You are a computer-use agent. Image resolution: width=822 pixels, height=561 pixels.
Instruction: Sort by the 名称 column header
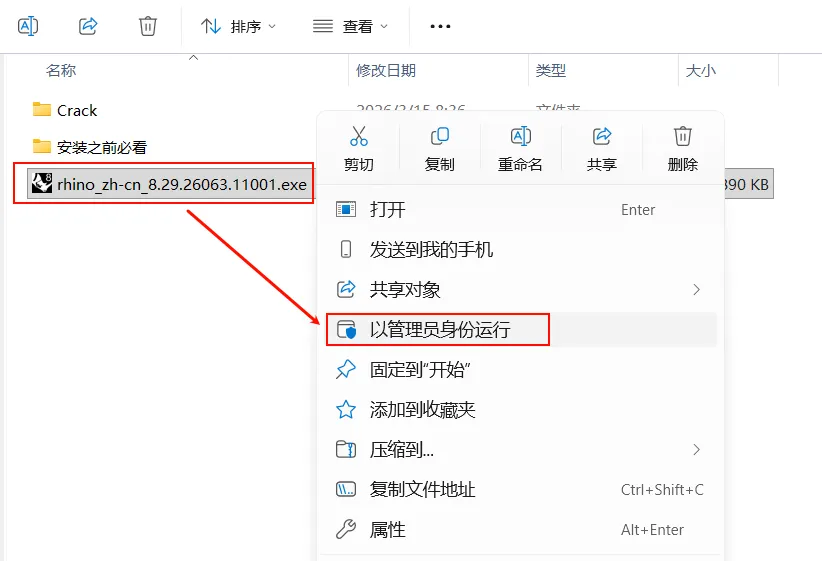(x=61, y=70)
